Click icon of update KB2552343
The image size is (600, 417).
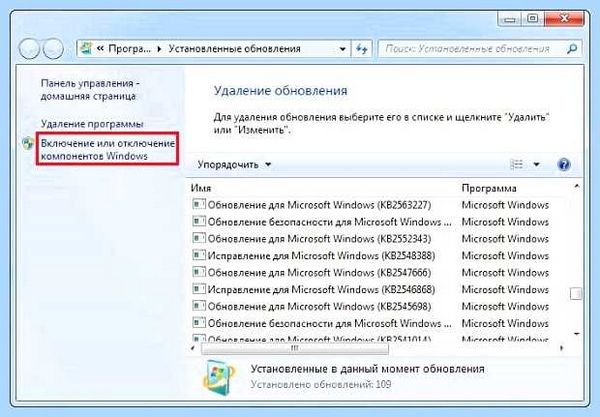pos(199,238)
